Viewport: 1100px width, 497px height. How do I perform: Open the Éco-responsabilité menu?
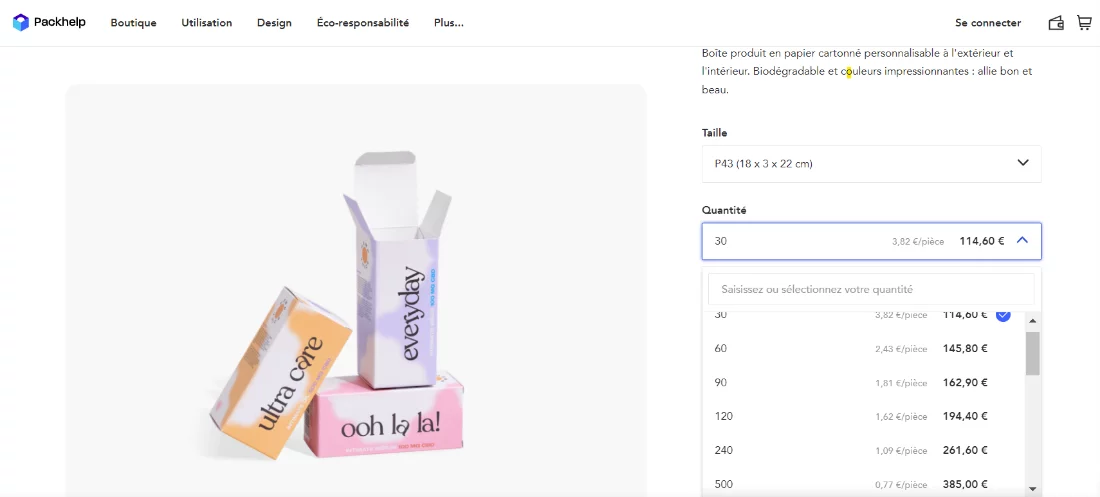click(362, 23)
